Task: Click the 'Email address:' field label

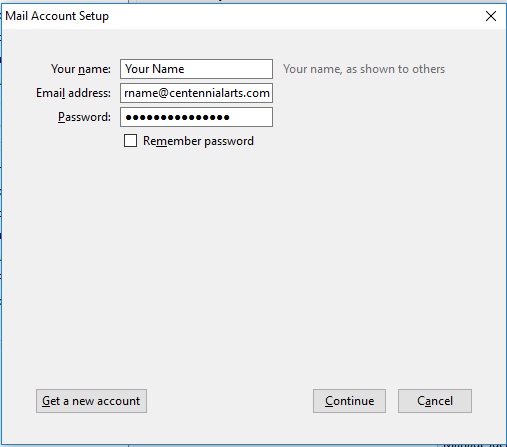Action: click(x=73, y=93)
